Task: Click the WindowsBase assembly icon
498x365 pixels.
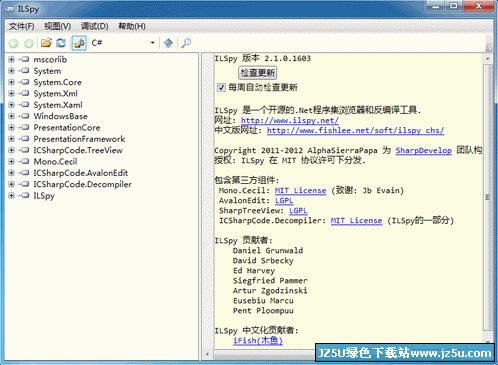Action: point(25,116)
